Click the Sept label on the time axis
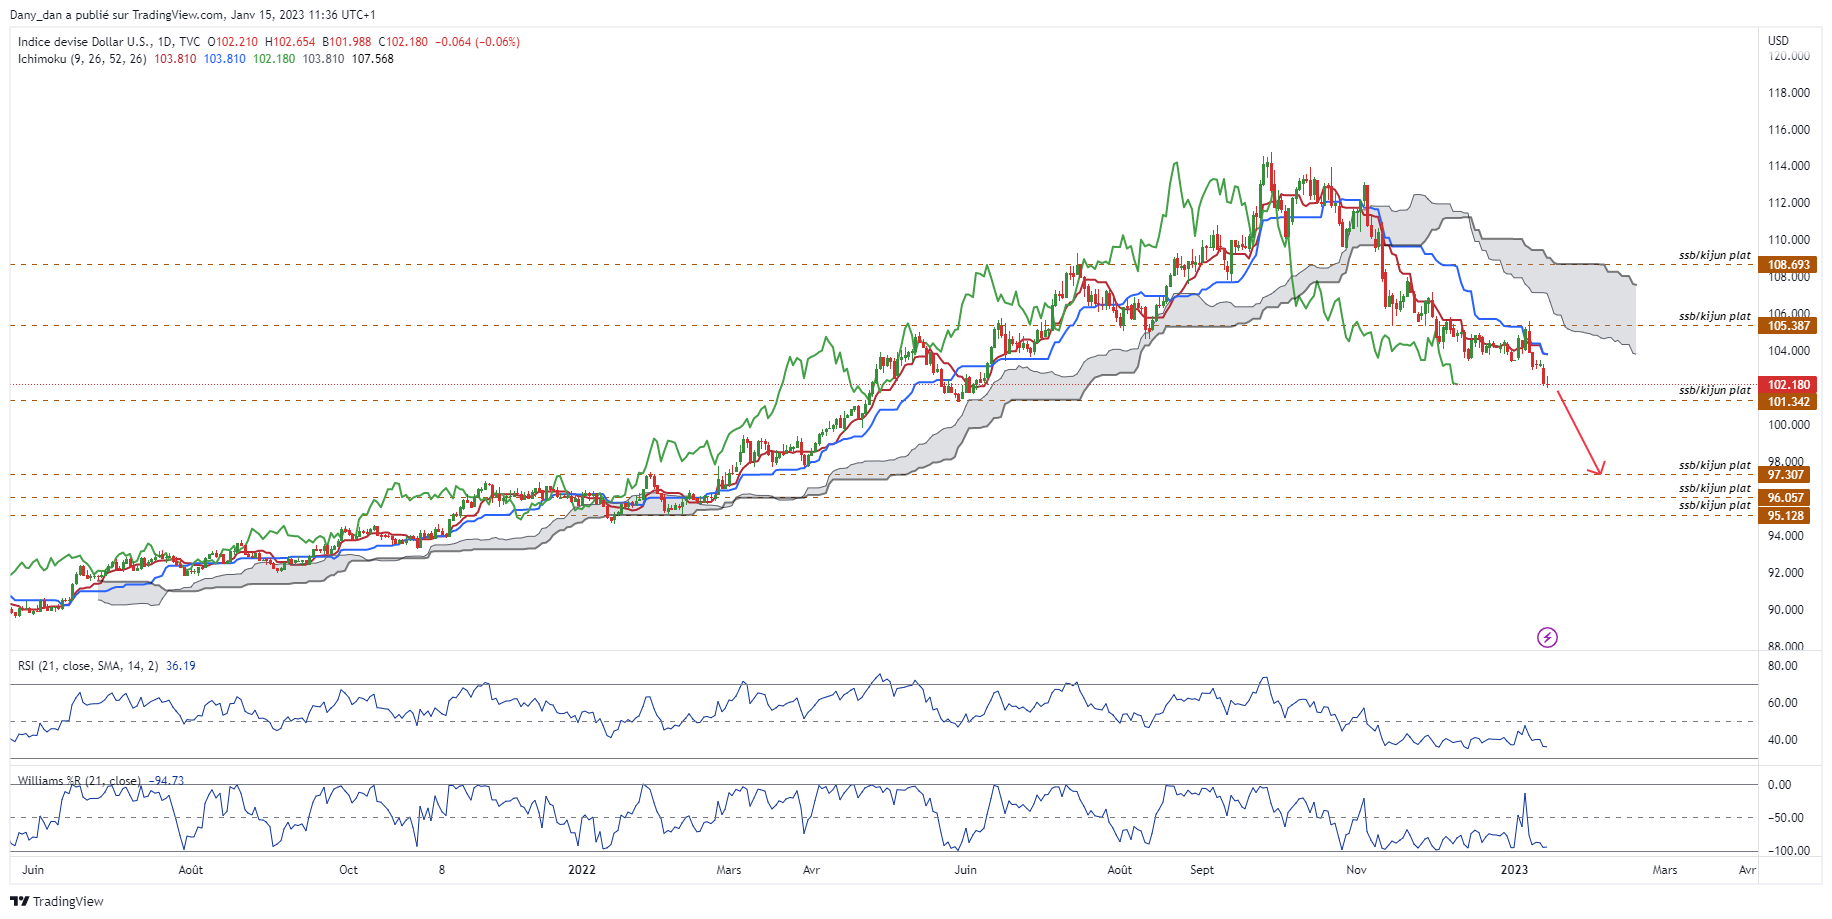The height and width of the screenshot is (919, 1832). 1202,870
